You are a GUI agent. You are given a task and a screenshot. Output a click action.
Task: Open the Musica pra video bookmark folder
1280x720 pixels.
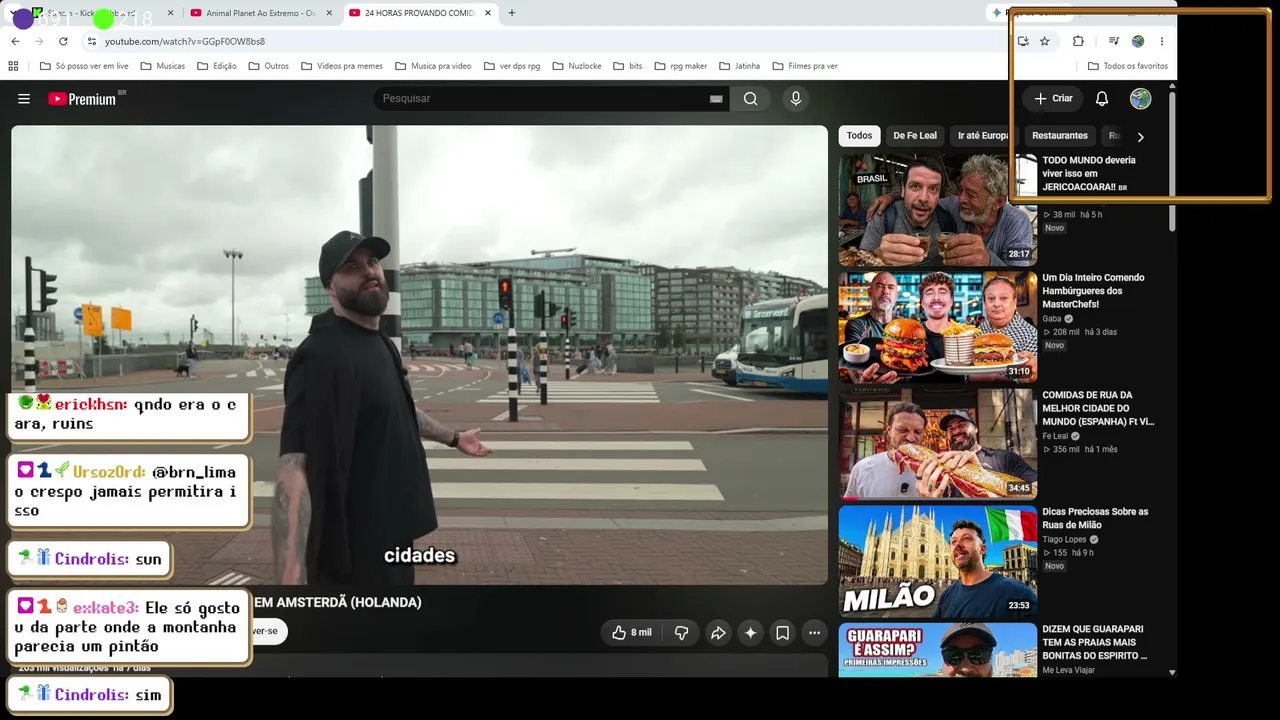coord(433,66)
